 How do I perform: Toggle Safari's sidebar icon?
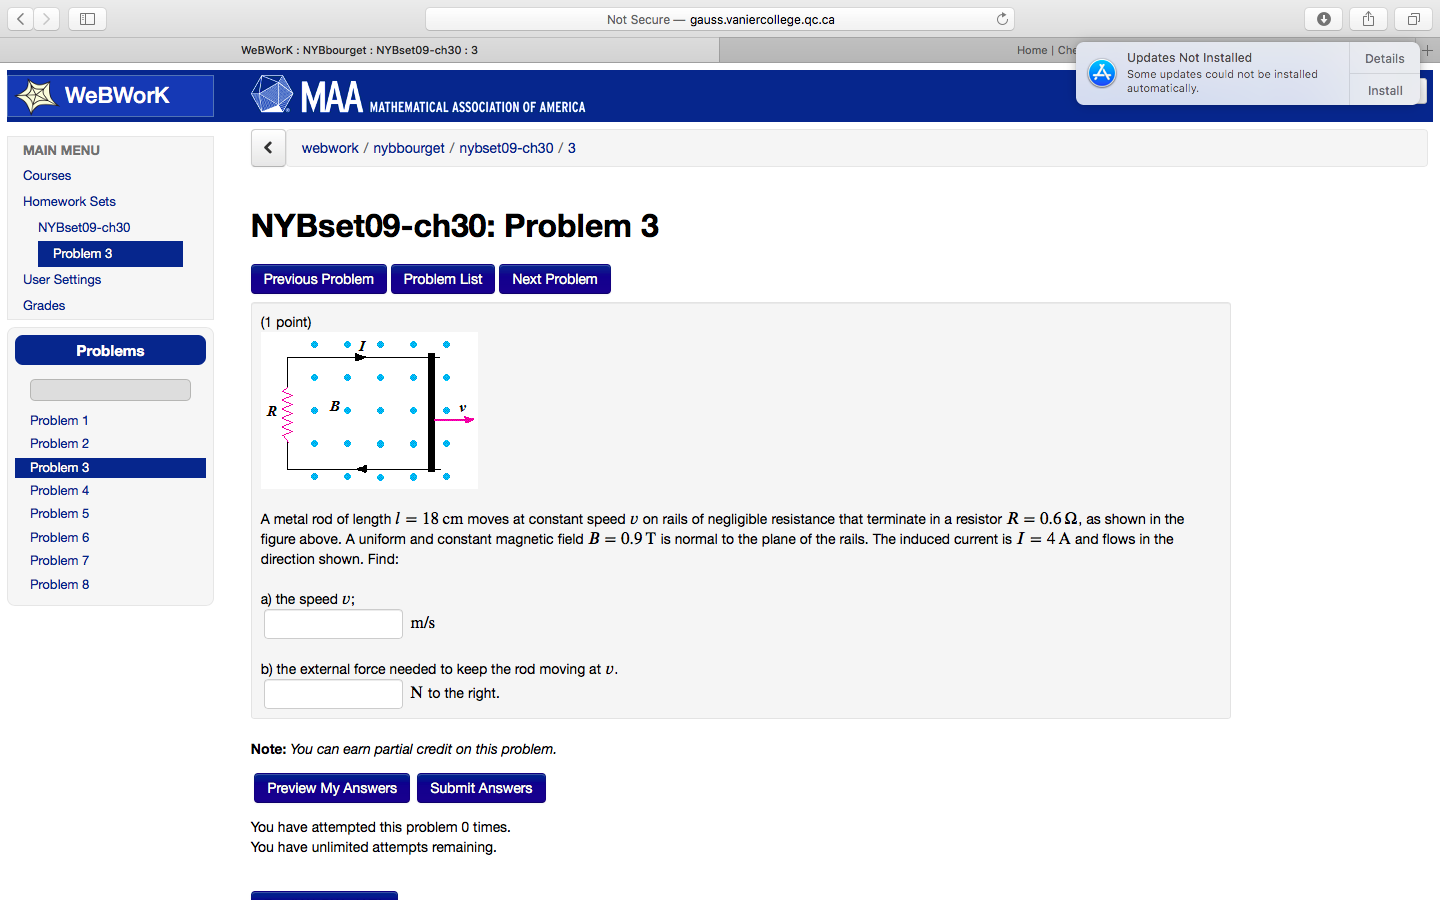87,18
